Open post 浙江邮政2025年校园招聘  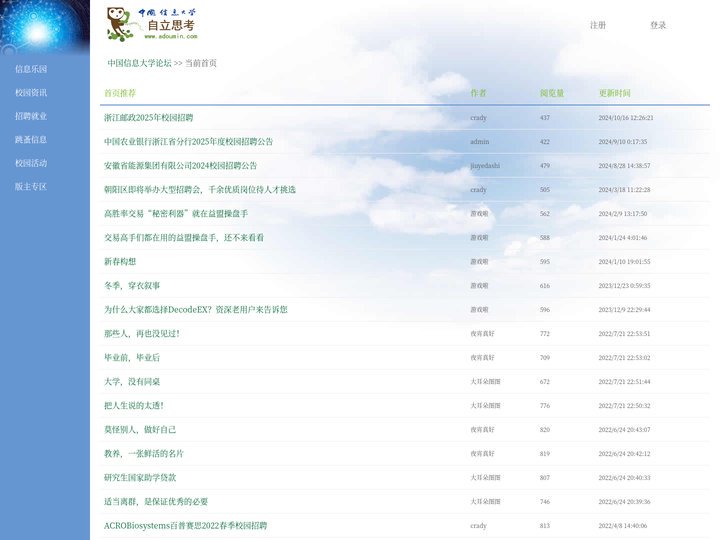148,118
